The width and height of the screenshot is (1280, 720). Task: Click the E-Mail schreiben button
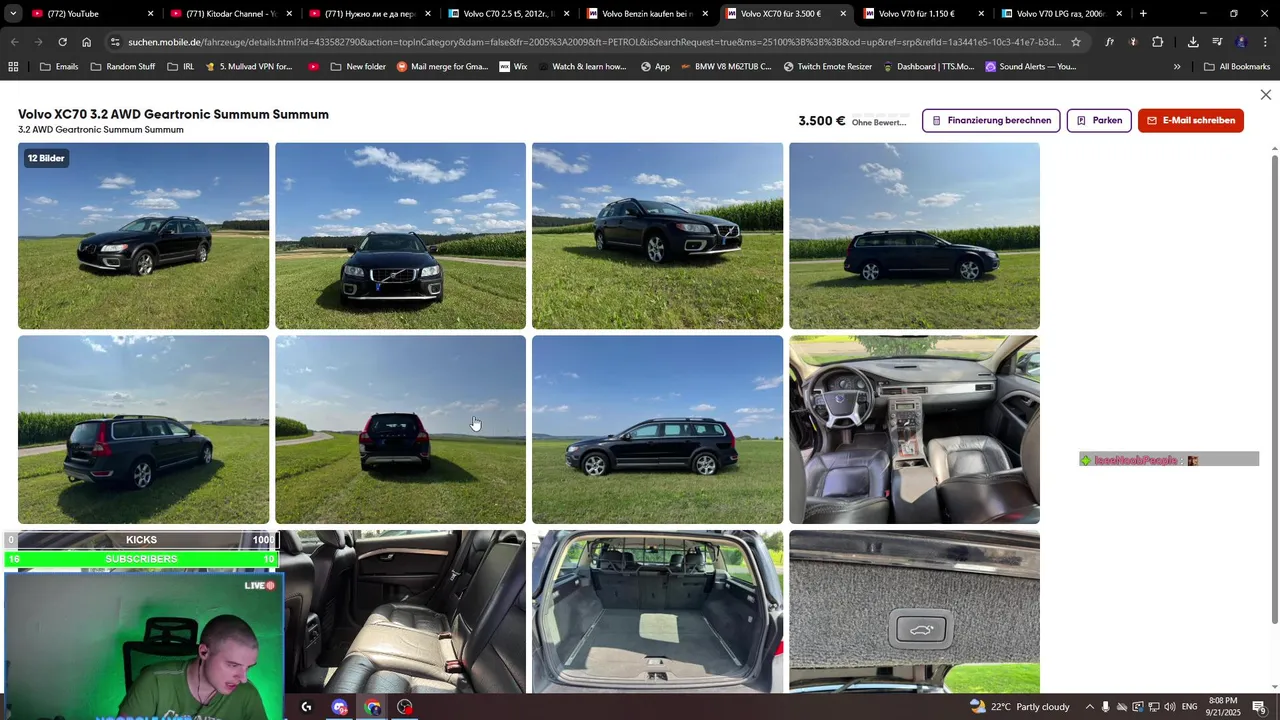coord(1190,120)
